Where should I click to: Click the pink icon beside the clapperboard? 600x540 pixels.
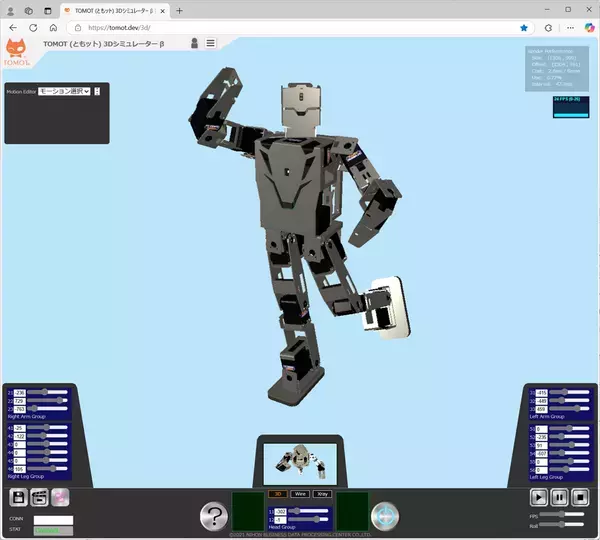pos(60,497)
